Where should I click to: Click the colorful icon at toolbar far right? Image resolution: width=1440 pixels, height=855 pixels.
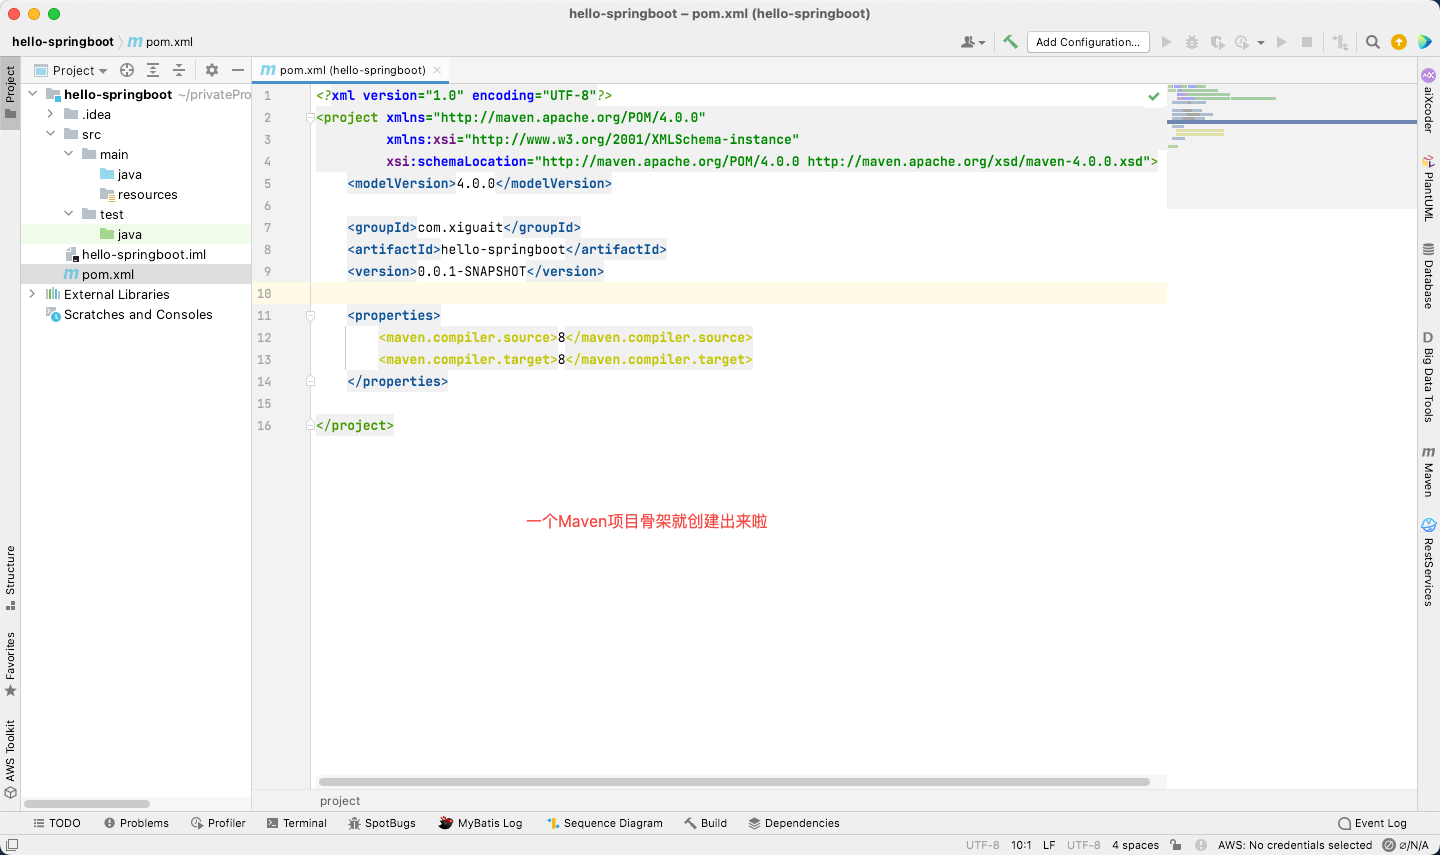pyautogui.click(x=1424, y=42)
